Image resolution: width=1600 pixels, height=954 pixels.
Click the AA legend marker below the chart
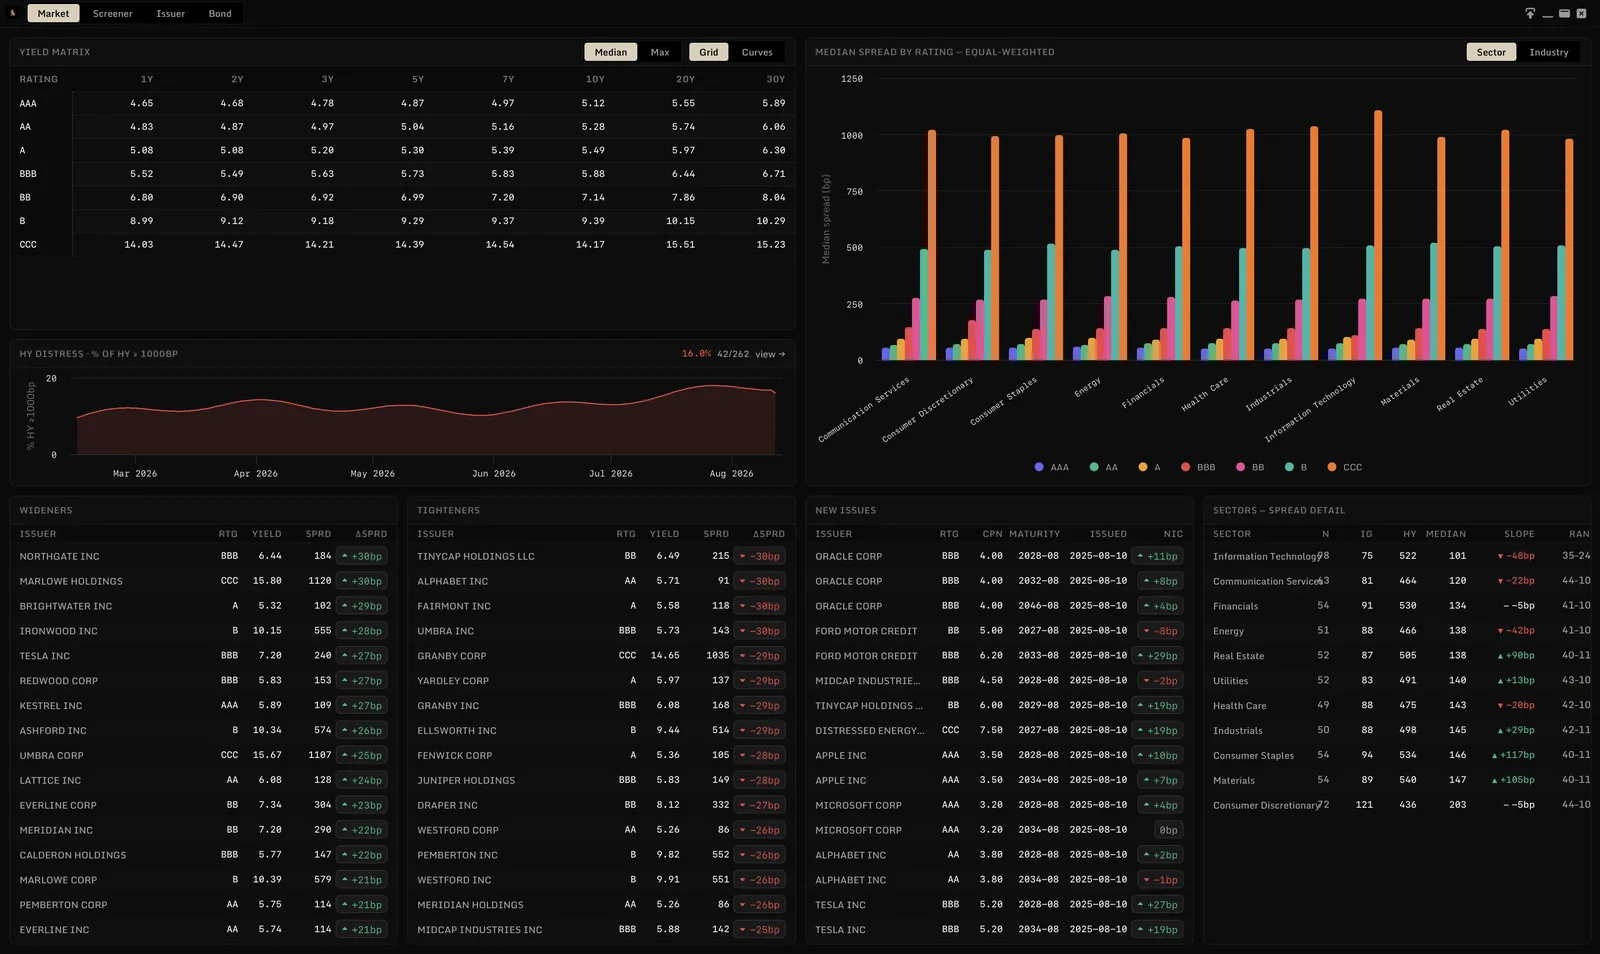[x=1094, y=467]
